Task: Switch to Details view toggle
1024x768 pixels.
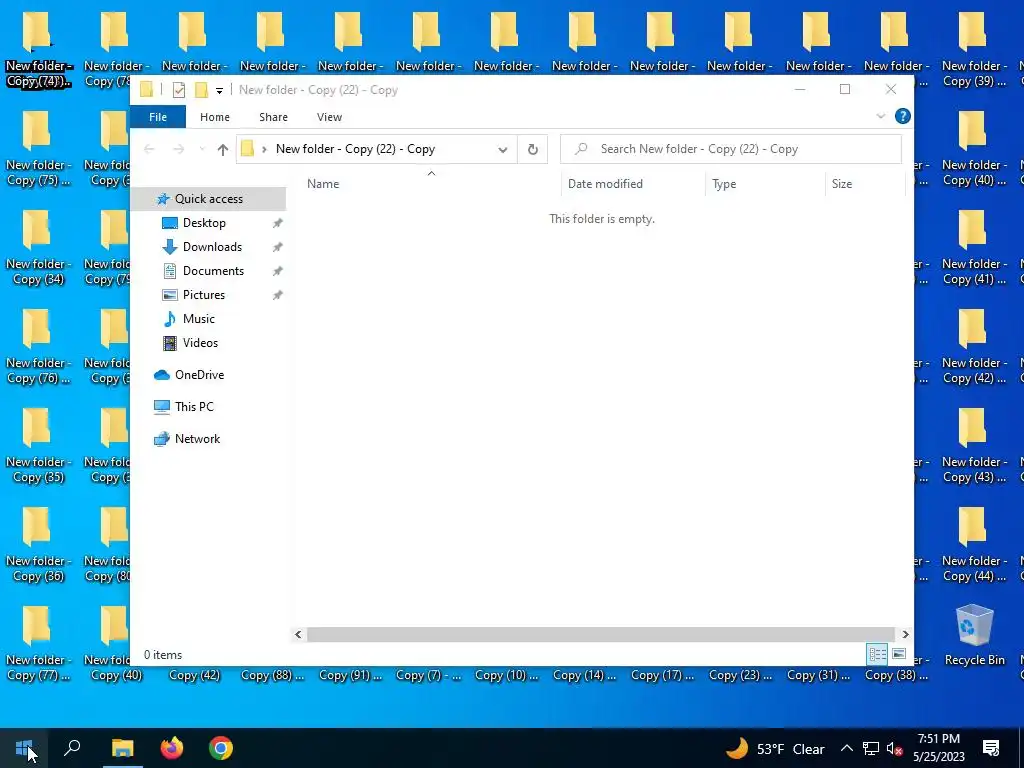Action: pos(877,654)
